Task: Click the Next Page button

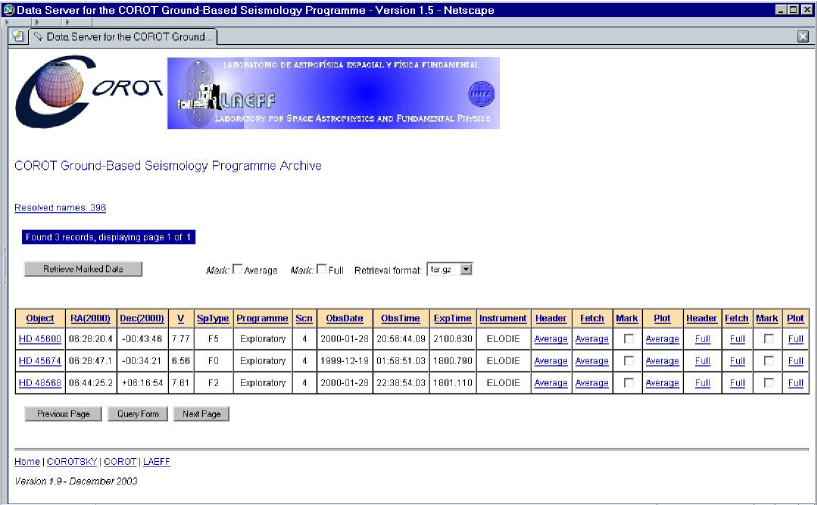Action: (x=202, y=414)
